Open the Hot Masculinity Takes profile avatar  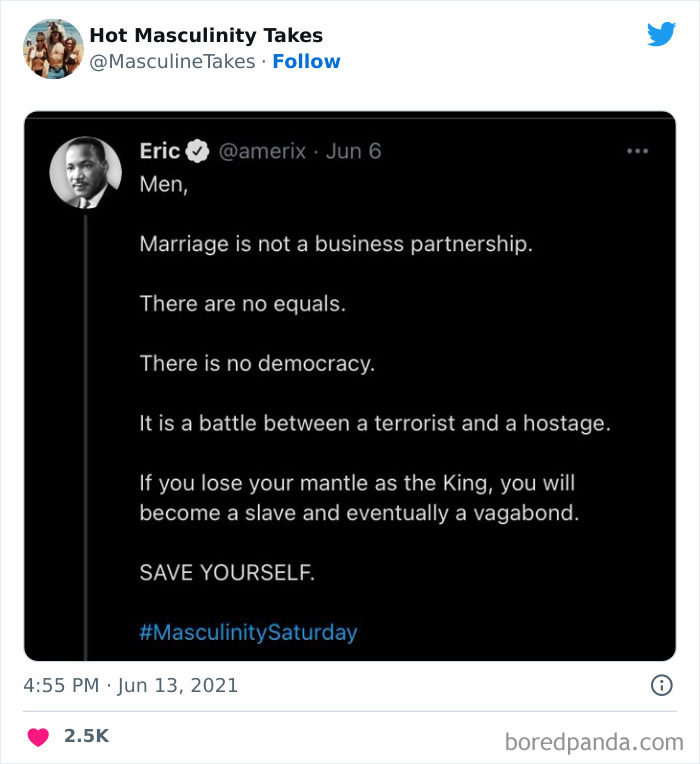click(x=53, y=48)
